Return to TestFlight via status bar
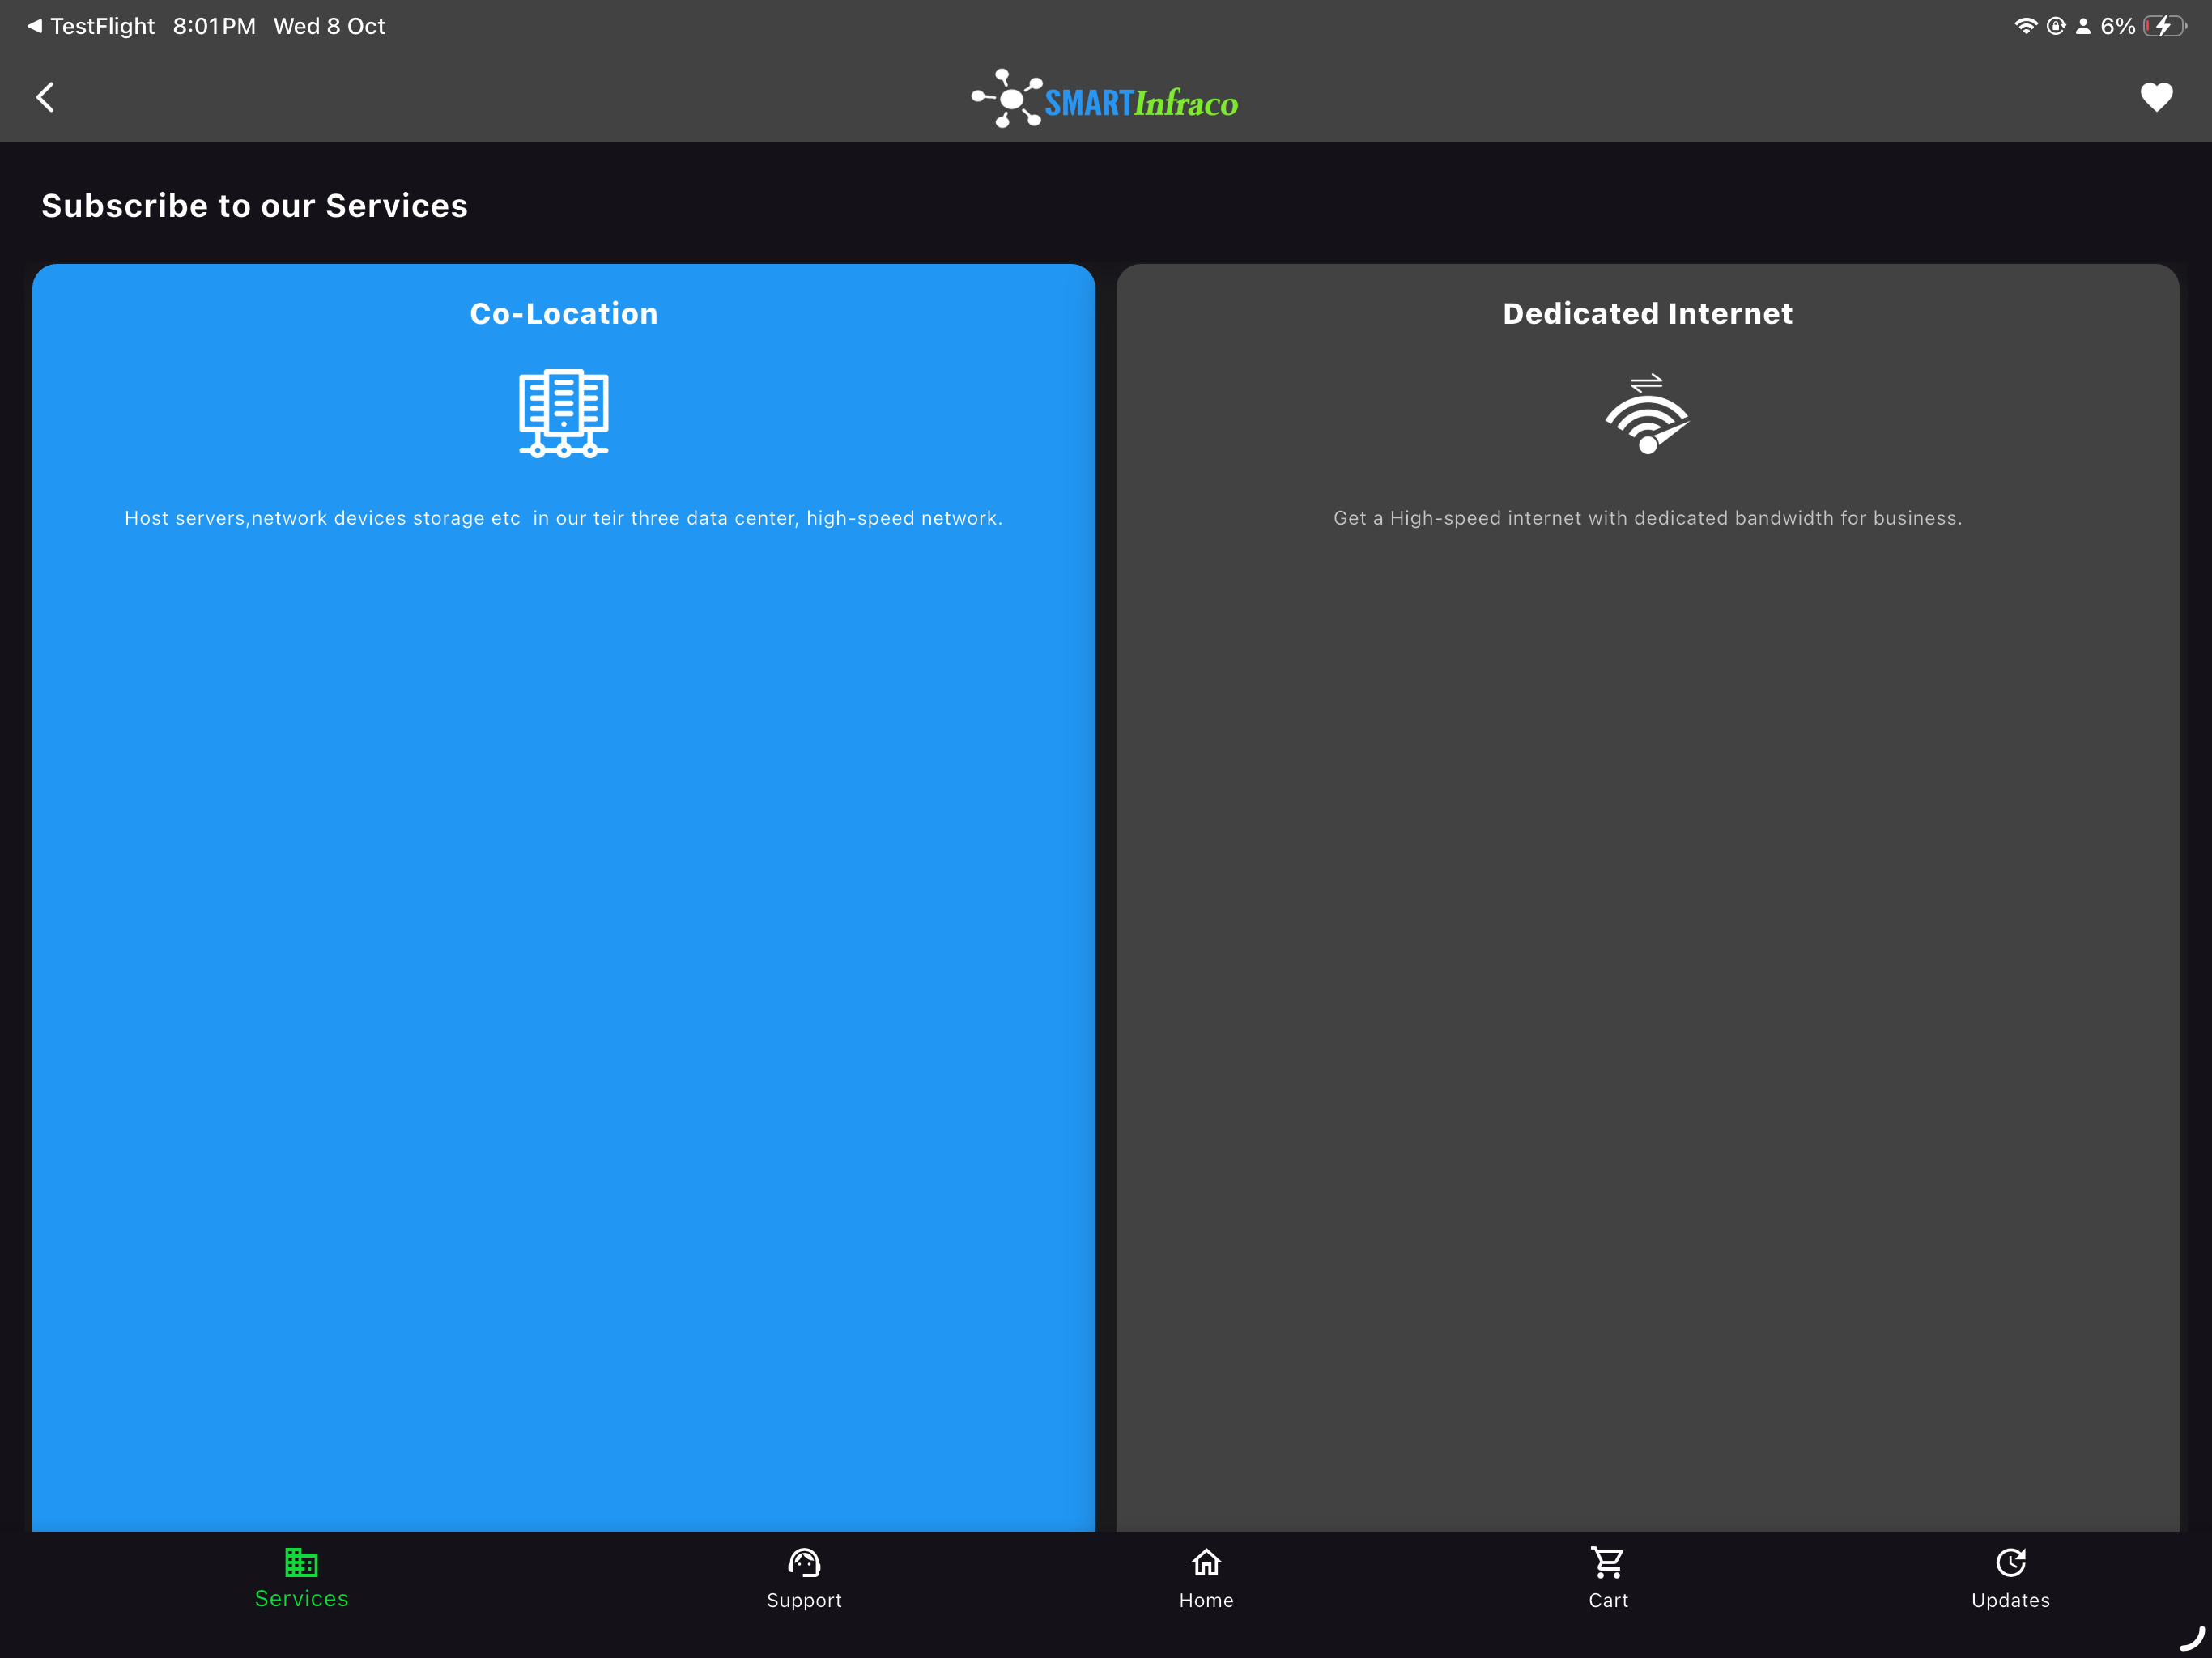Image resolution: width=2212 pixels, height=1658 pixels. point(91,26)
